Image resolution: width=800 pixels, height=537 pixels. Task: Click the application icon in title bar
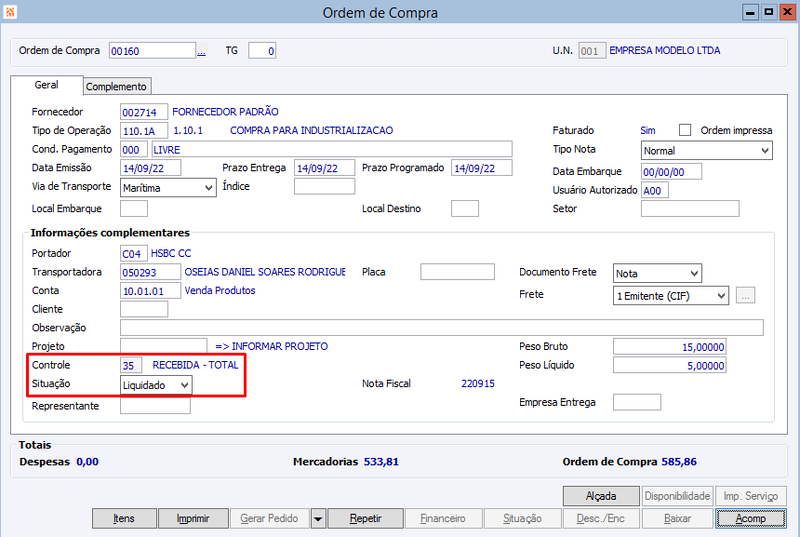10,12
